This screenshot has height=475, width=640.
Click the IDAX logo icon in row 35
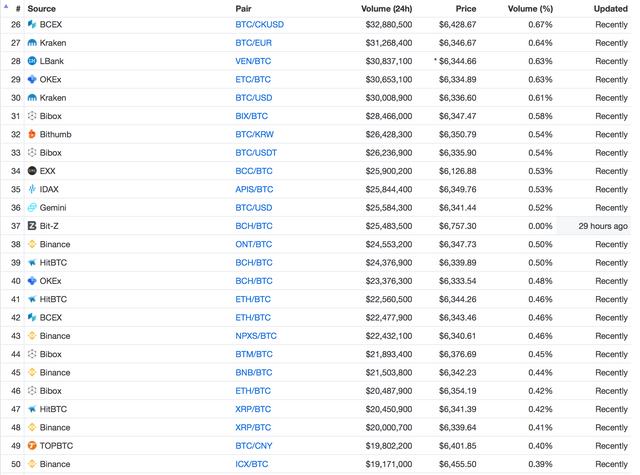click(x=32, y=189)
